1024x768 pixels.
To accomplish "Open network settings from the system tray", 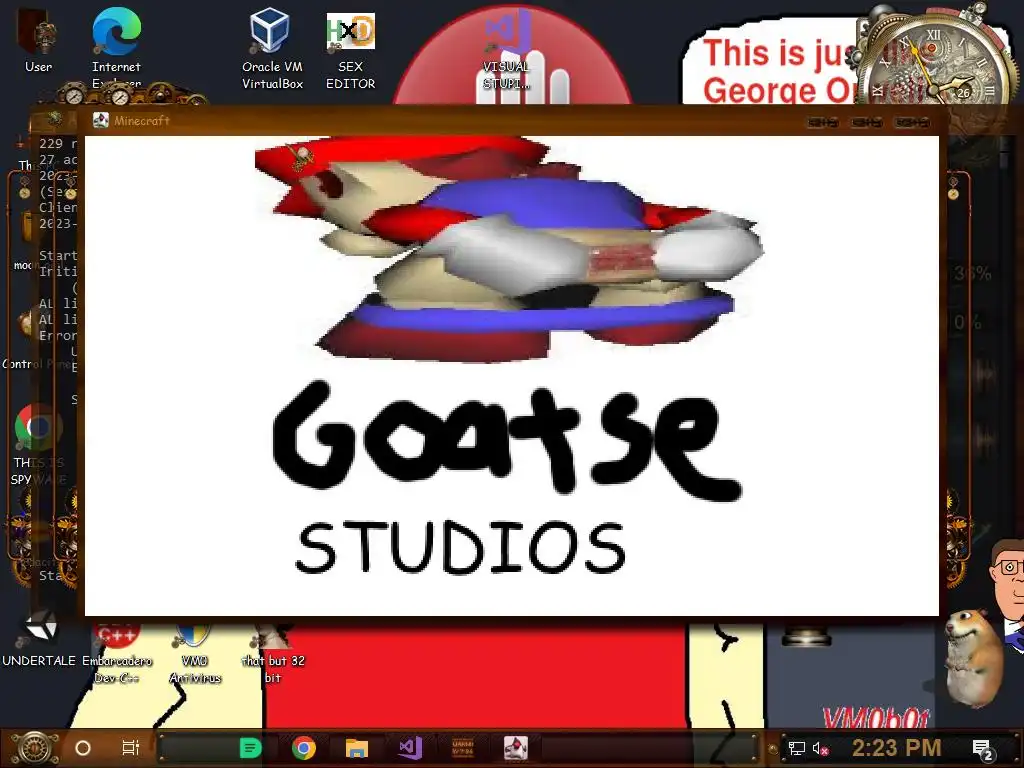I will 797,748.
